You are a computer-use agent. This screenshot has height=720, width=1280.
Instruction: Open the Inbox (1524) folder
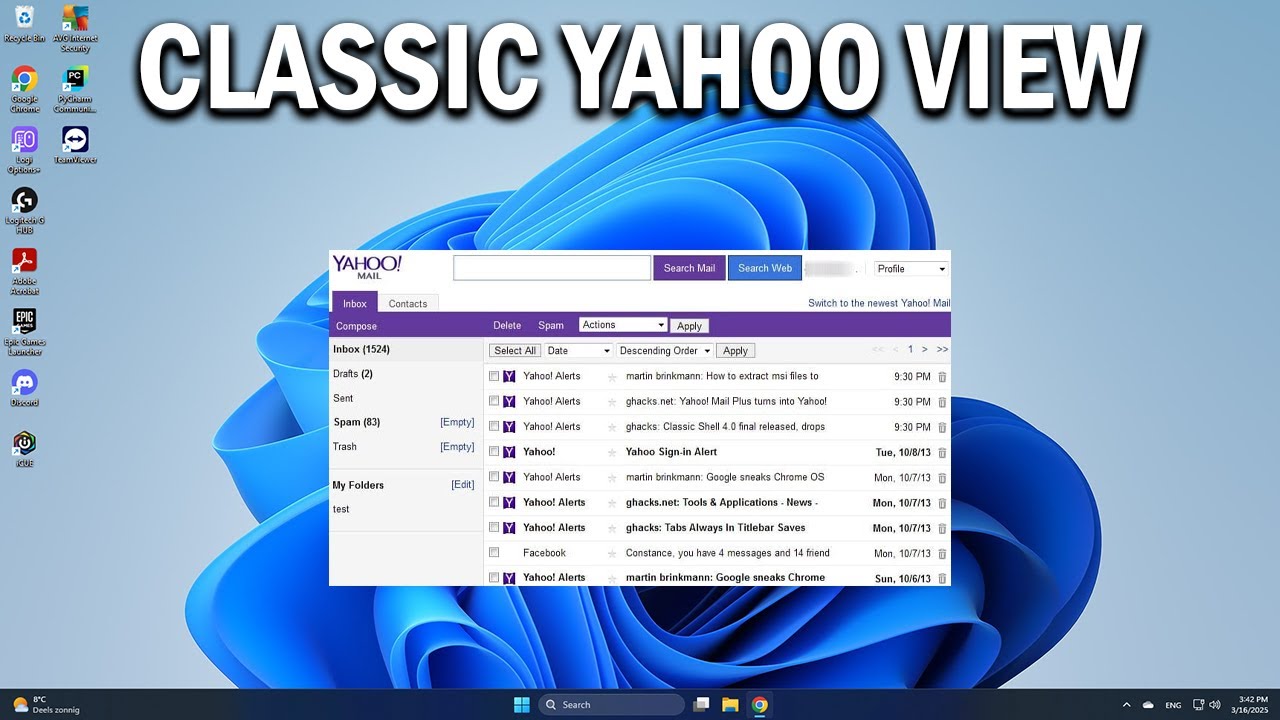point(361,349)
